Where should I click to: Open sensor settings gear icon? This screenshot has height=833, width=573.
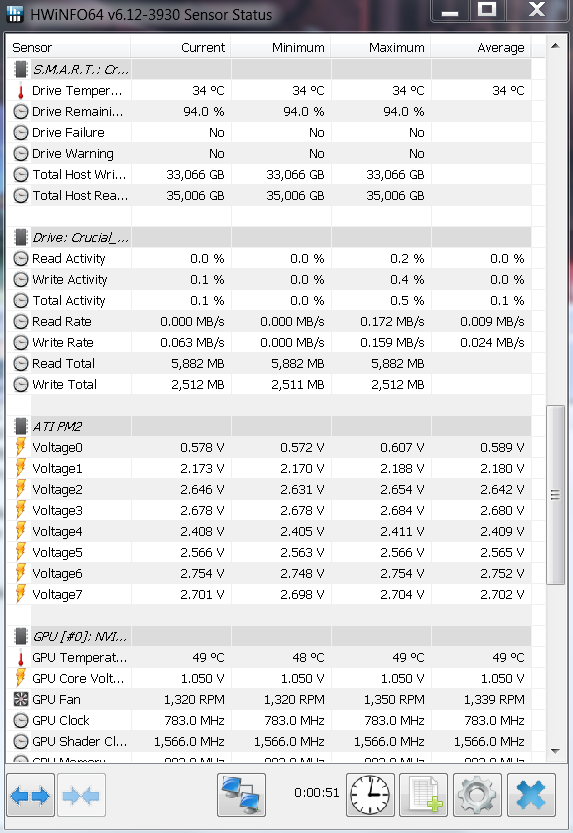[477, 795]
